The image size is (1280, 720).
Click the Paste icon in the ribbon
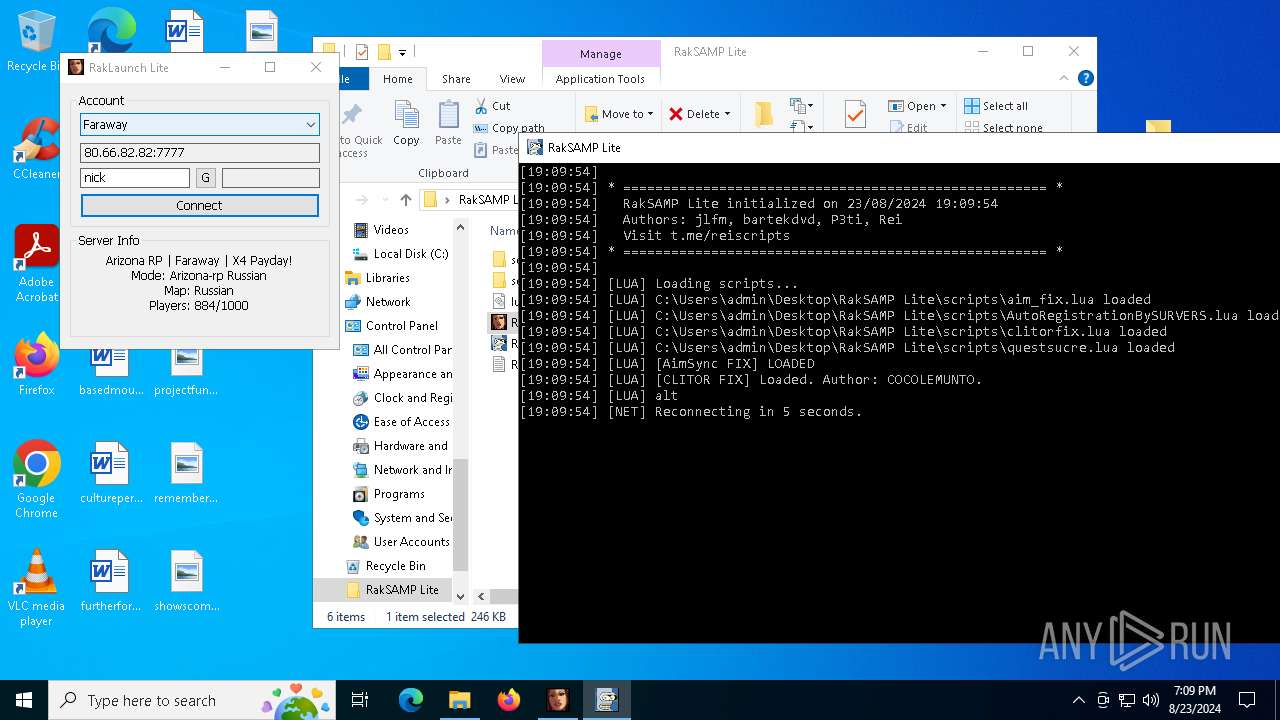pyautogui.click(x=448, y=123)
